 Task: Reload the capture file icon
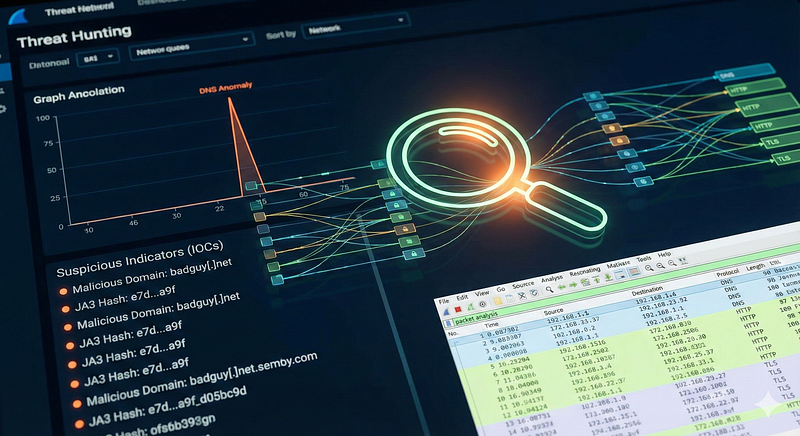click(x=534, y=293)
